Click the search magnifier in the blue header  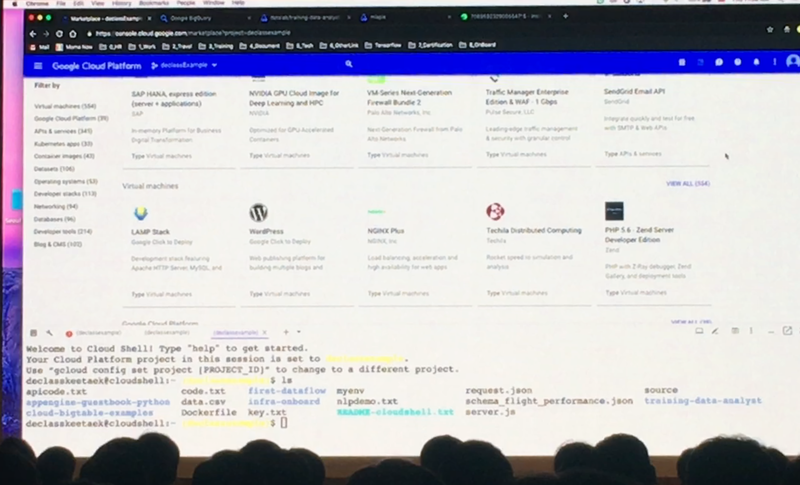(349, 64)
